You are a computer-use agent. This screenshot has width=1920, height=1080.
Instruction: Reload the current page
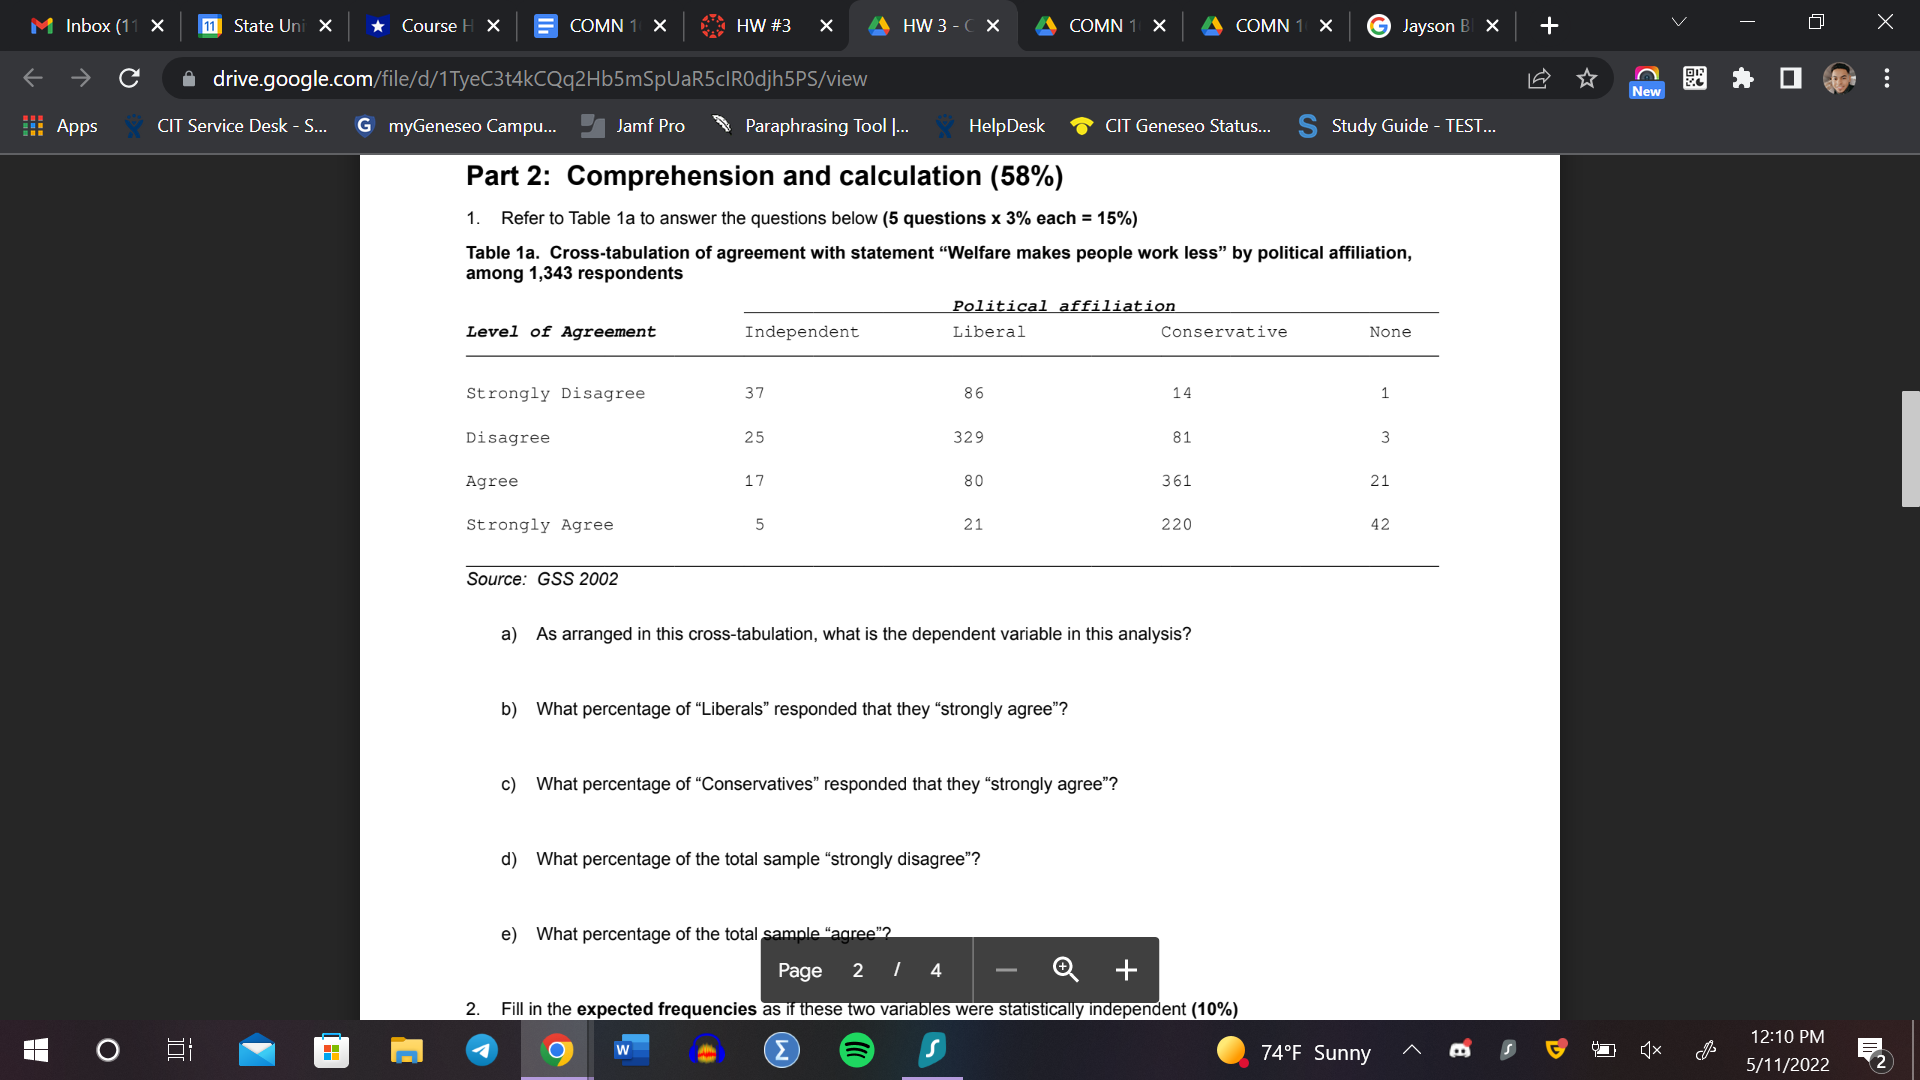coord(129,78)
